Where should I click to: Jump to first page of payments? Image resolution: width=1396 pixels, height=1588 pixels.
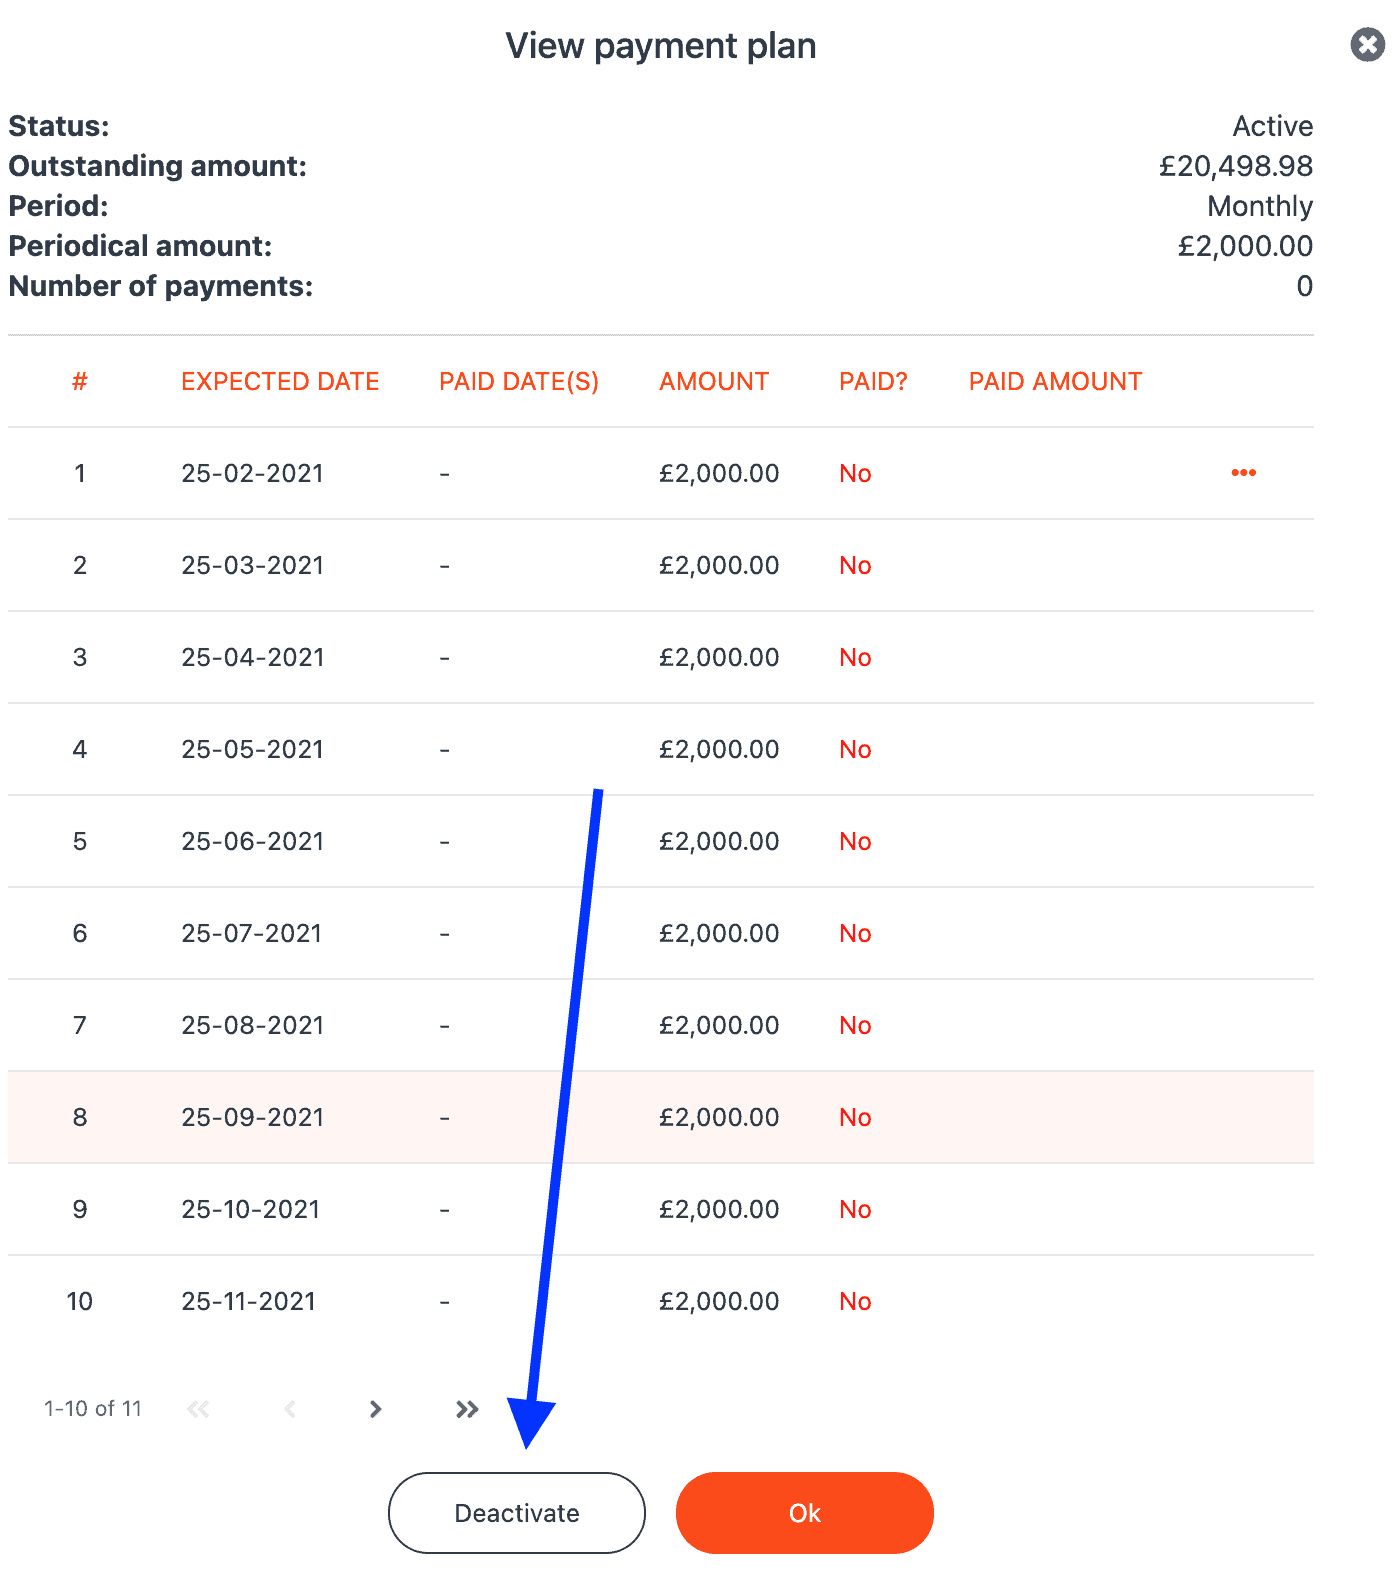198,1409
